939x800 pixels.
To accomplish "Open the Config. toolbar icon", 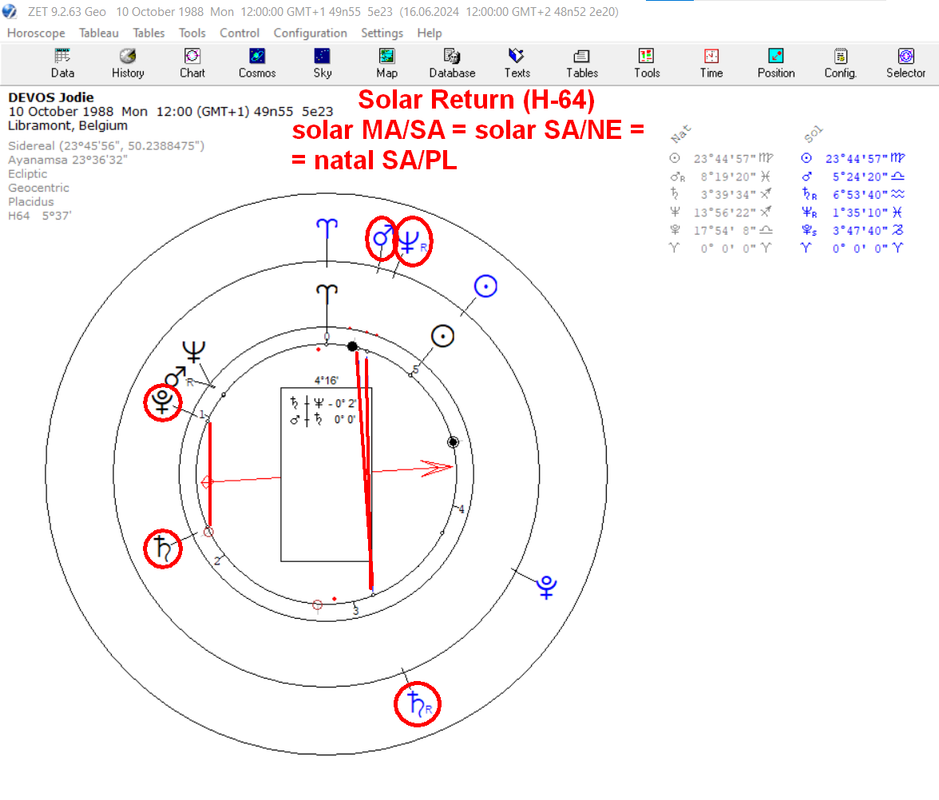I will [x=841, y=63].
